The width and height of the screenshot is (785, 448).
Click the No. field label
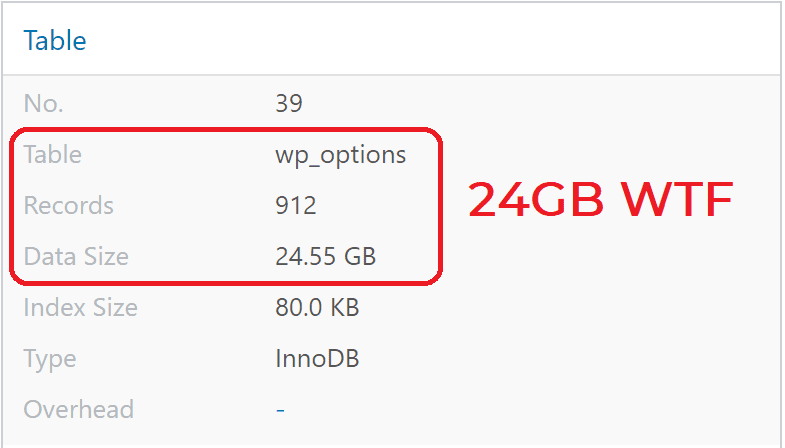(44, 103)
